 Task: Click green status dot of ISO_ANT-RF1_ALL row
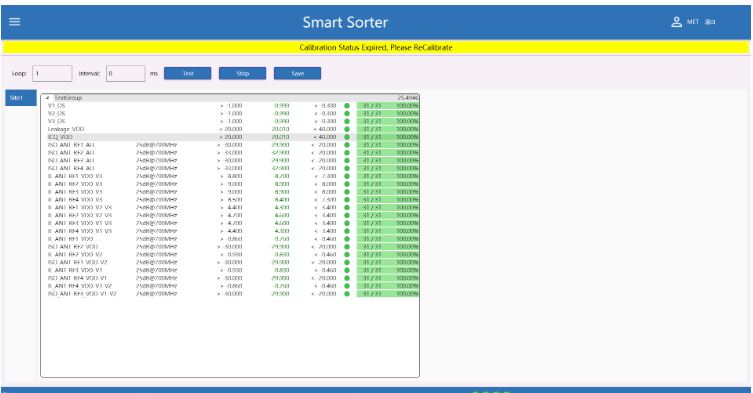tap(347, 145)
